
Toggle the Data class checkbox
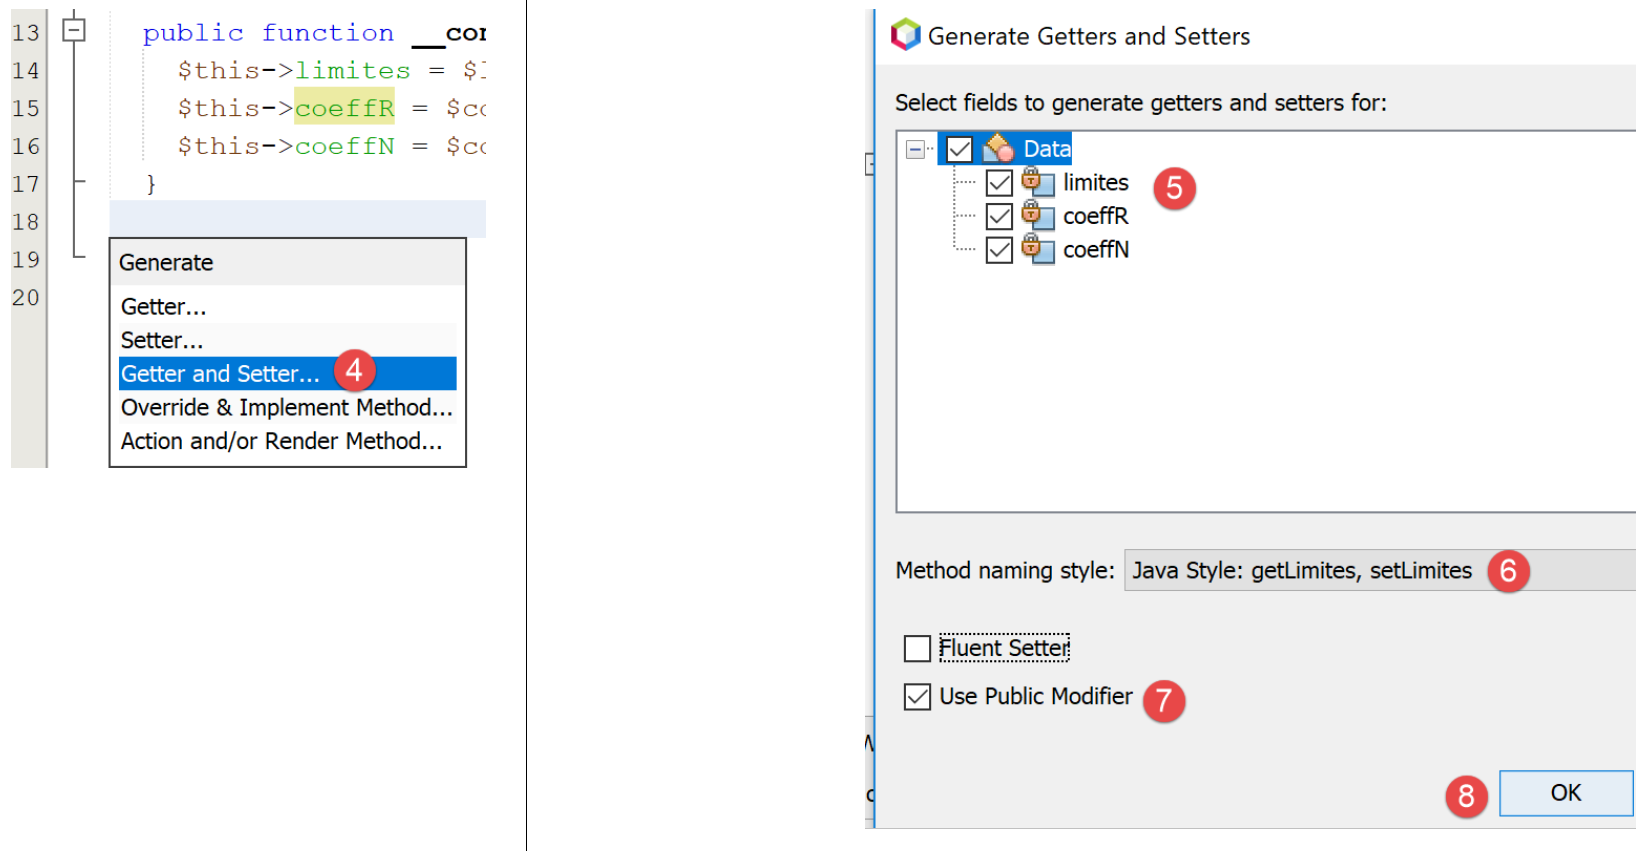(x=959, y=149)
